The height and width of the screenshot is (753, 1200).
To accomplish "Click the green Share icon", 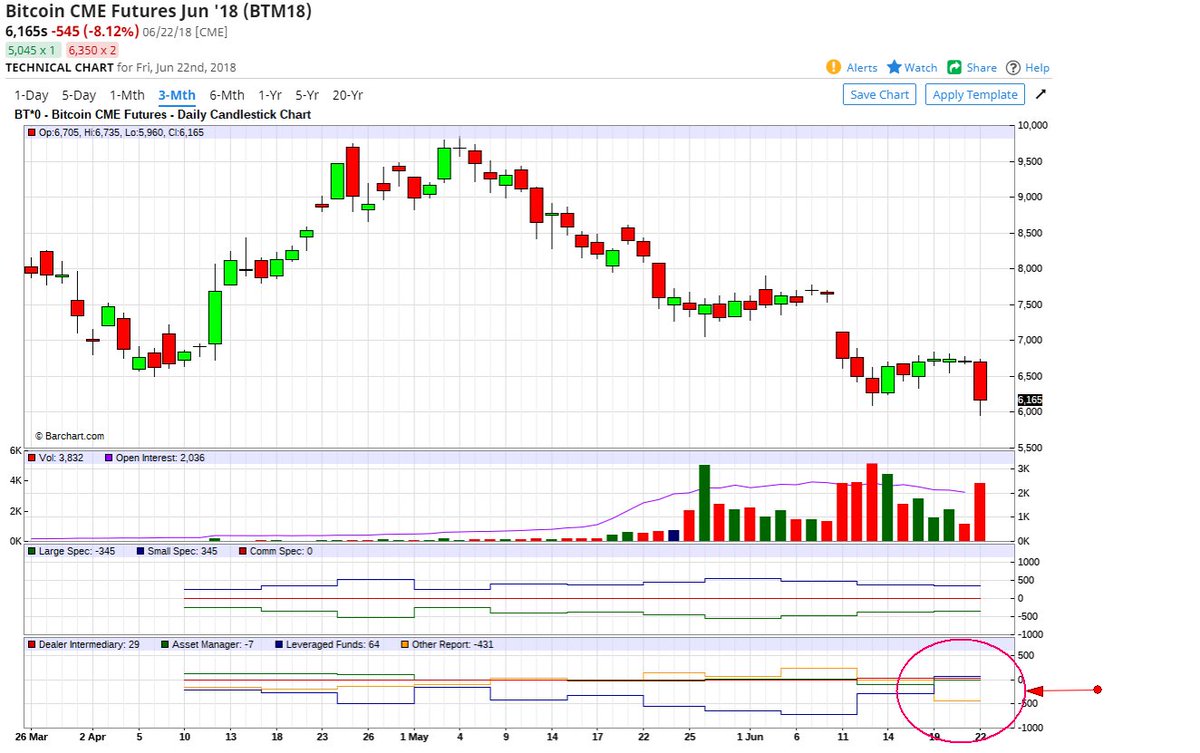I will (x=954, y=67).
